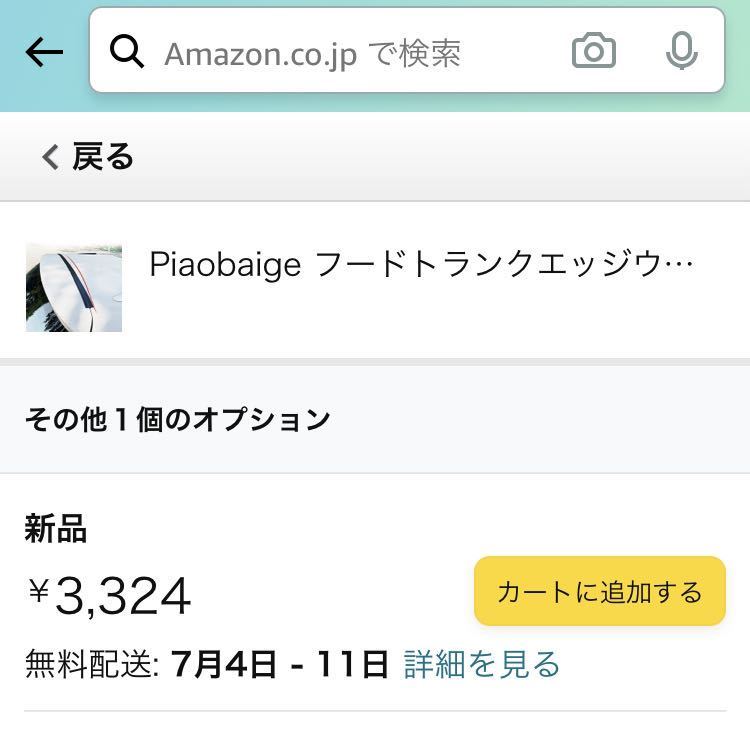This screenshot has width=750, height=735.
Task: Tap the back arrow in the header
Action: coord(44,52)
